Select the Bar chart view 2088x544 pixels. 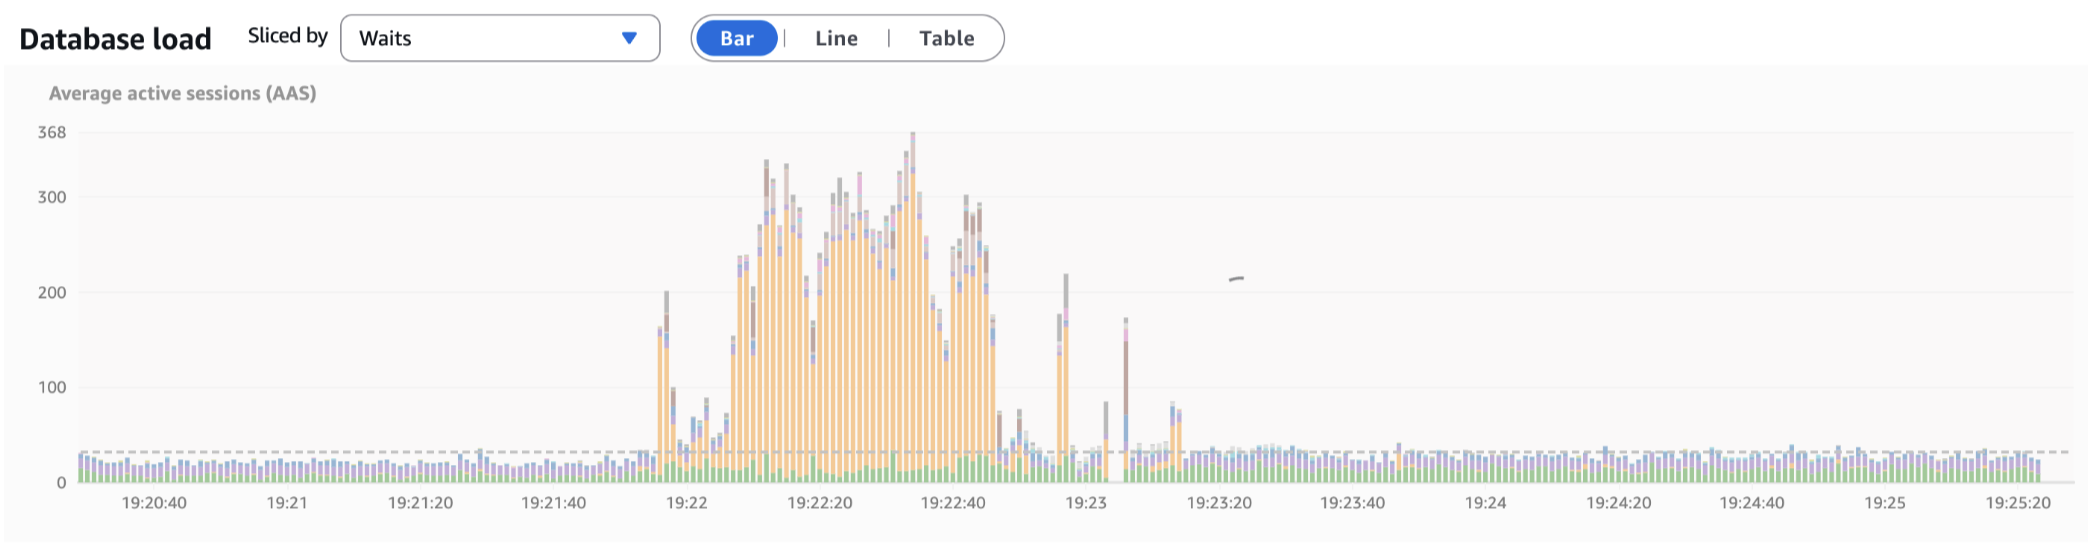tap(736, 38)
